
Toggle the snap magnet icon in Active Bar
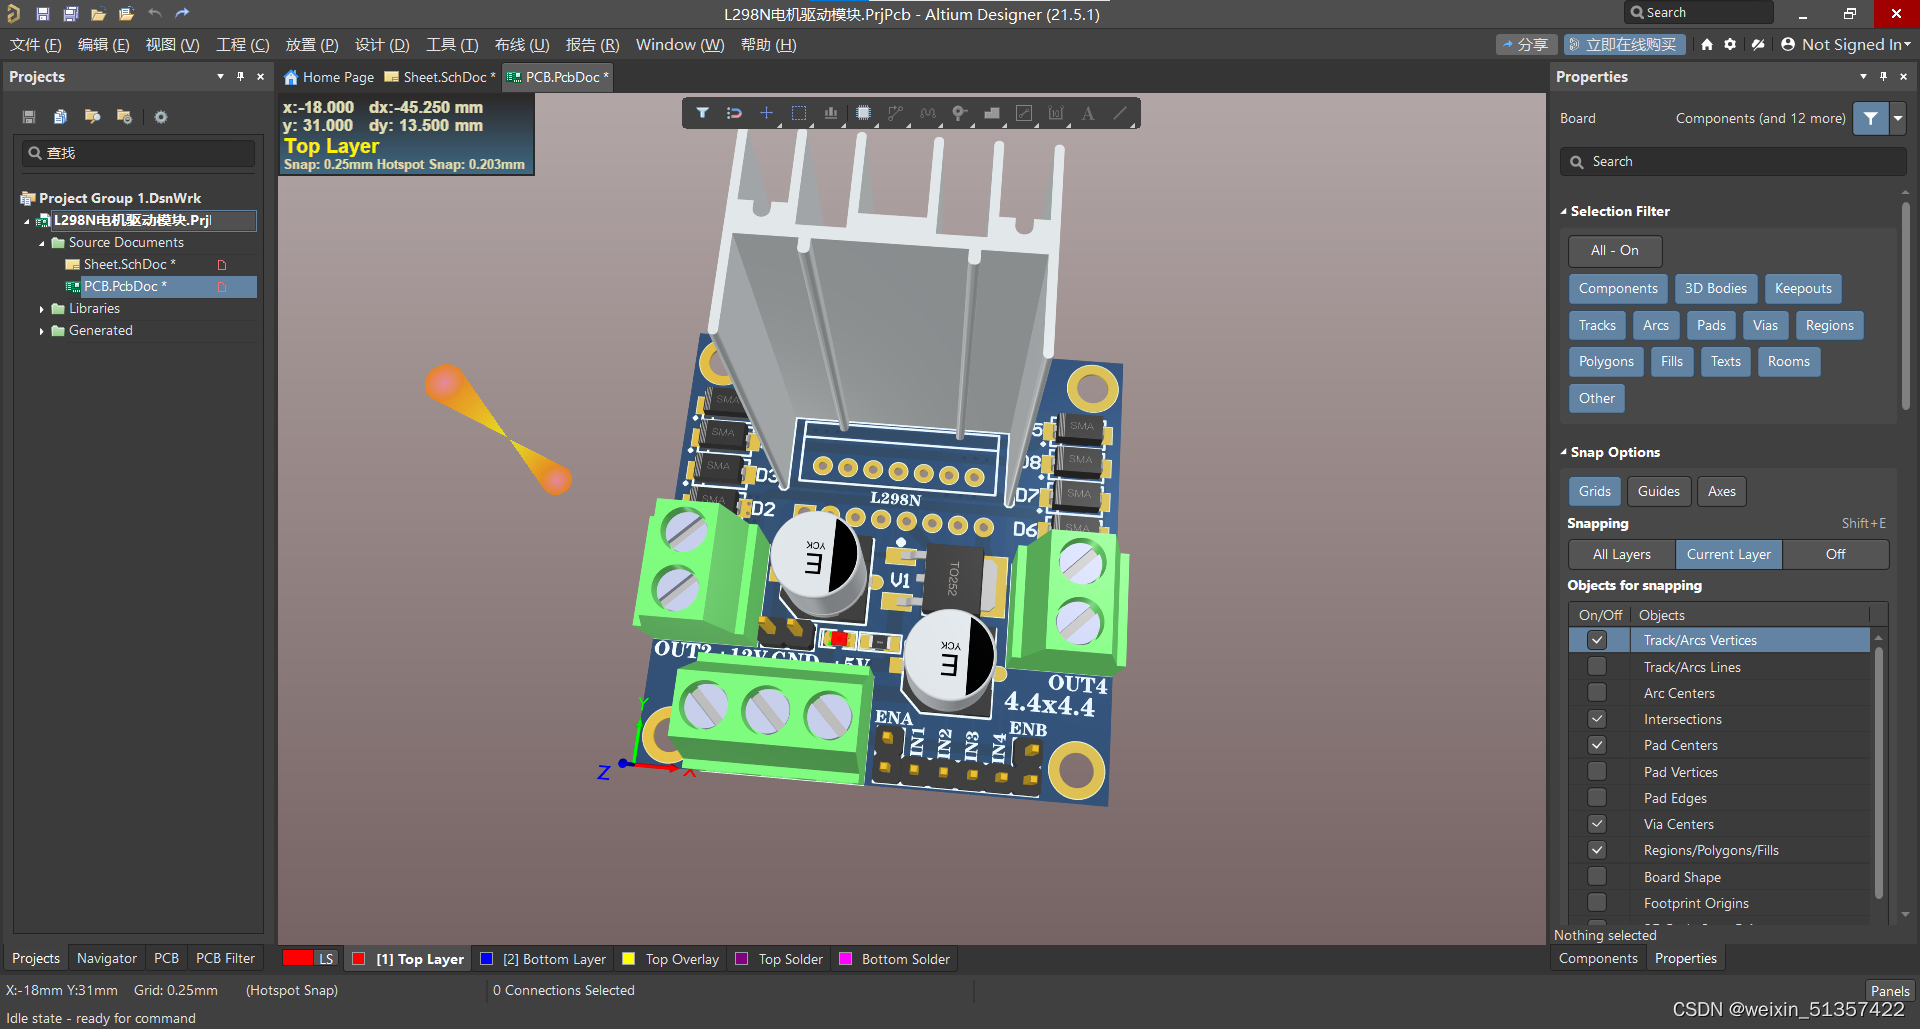pos(734,113)
